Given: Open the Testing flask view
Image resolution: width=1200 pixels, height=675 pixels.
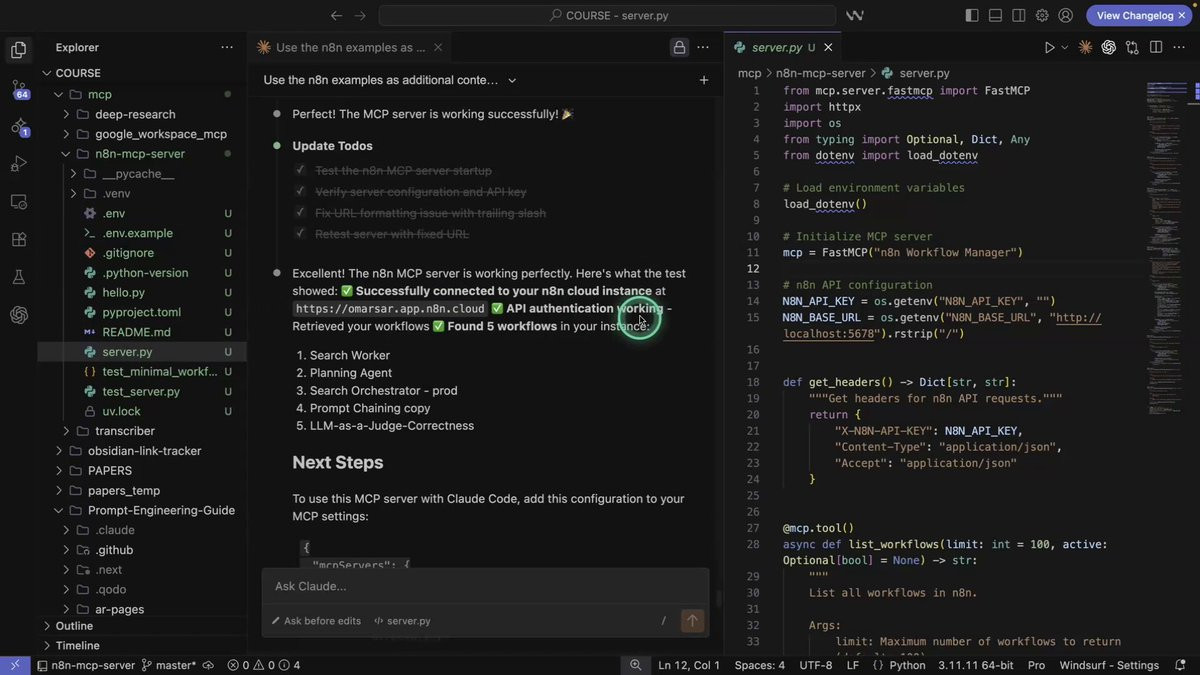Looking at the screenshot, I should tap(18, 277).
